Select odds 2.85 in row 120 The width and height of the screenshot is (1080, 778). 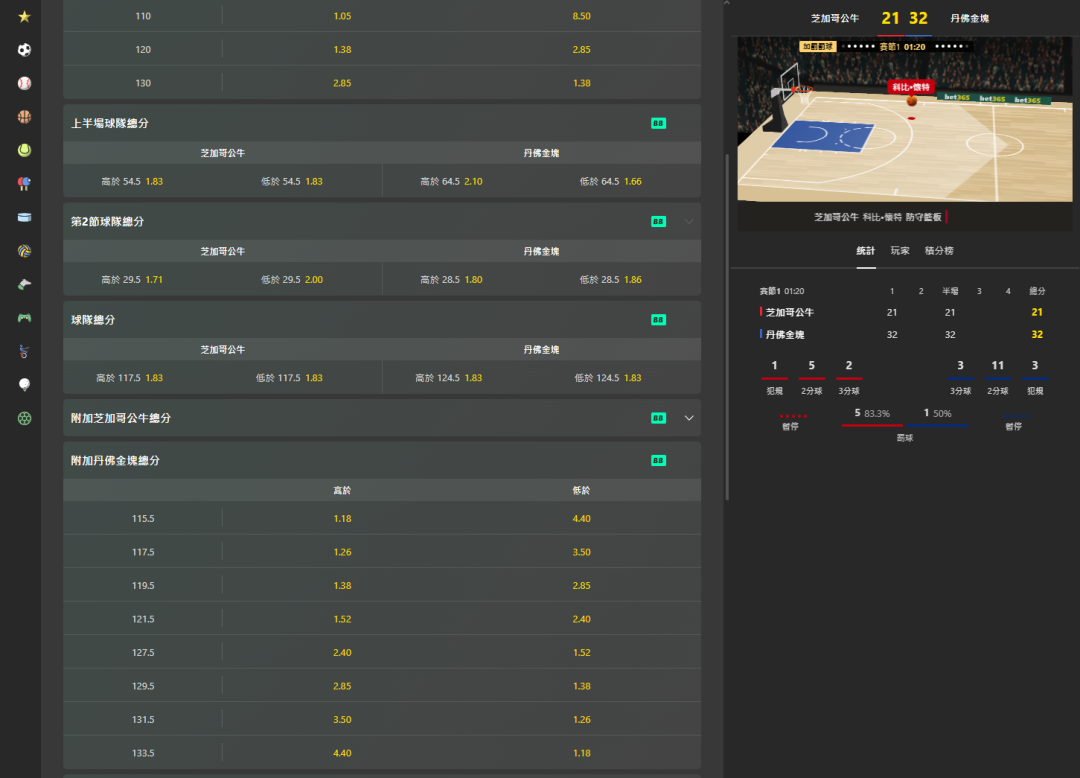581,50
